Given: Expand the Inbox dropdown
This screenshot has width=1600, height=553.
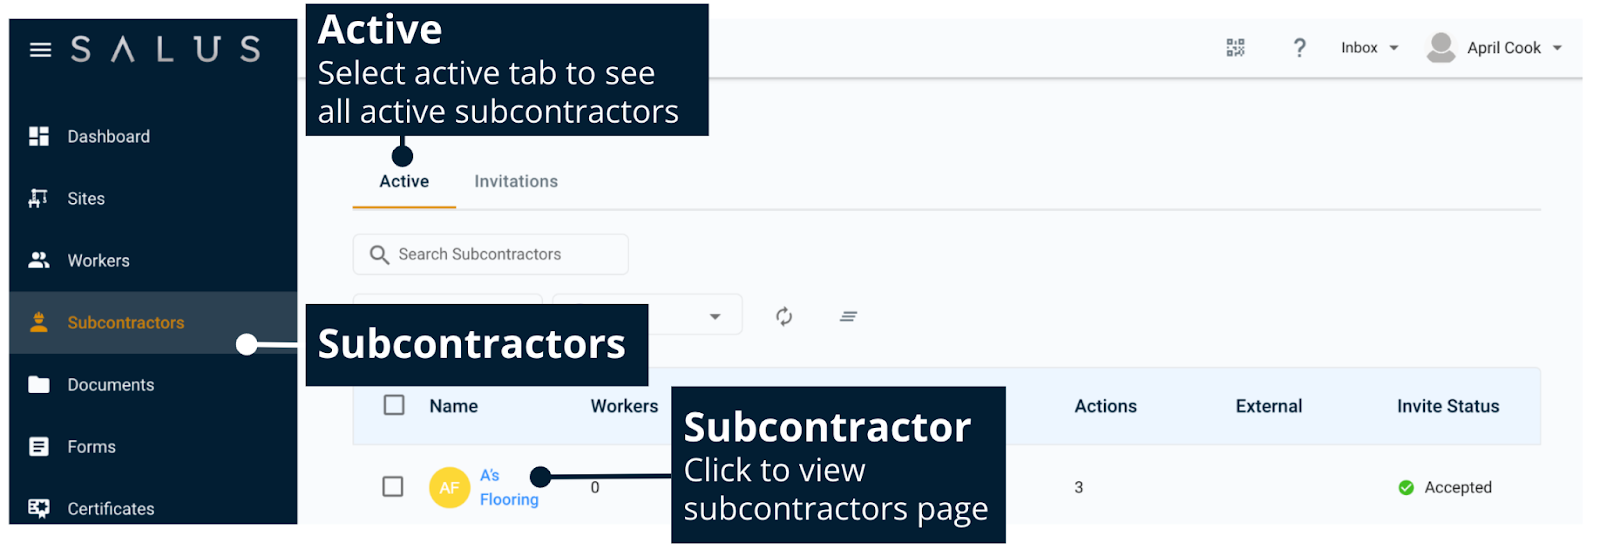Looking at the screenshot, I should [1369, 48].
